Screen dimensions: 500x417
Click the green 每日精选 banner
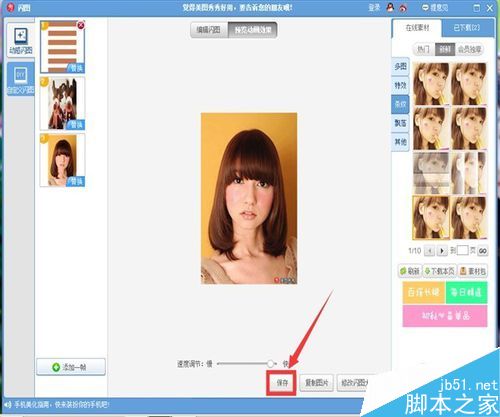(466, 292)
